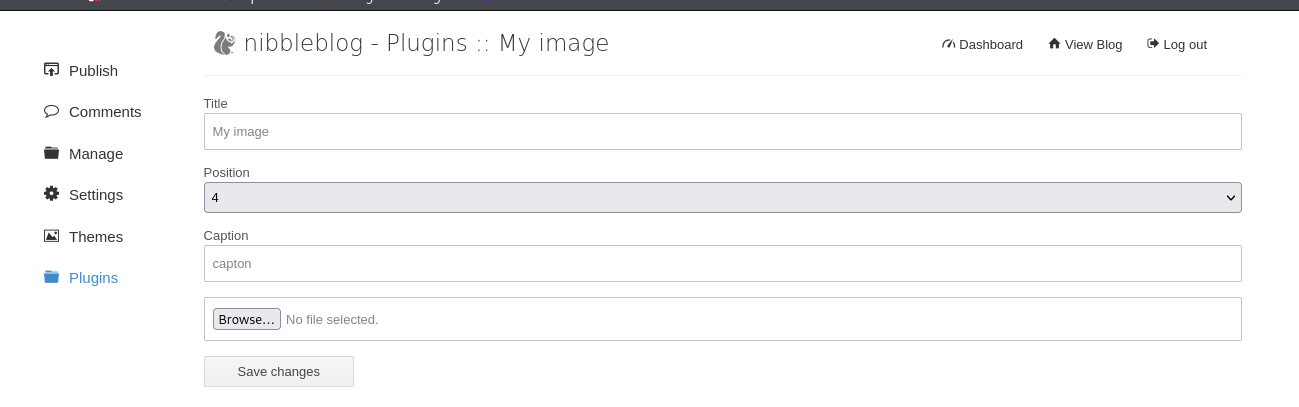Go to the Themes menu item
This screenshot has height=407, width=1299.
pos(96,237)
